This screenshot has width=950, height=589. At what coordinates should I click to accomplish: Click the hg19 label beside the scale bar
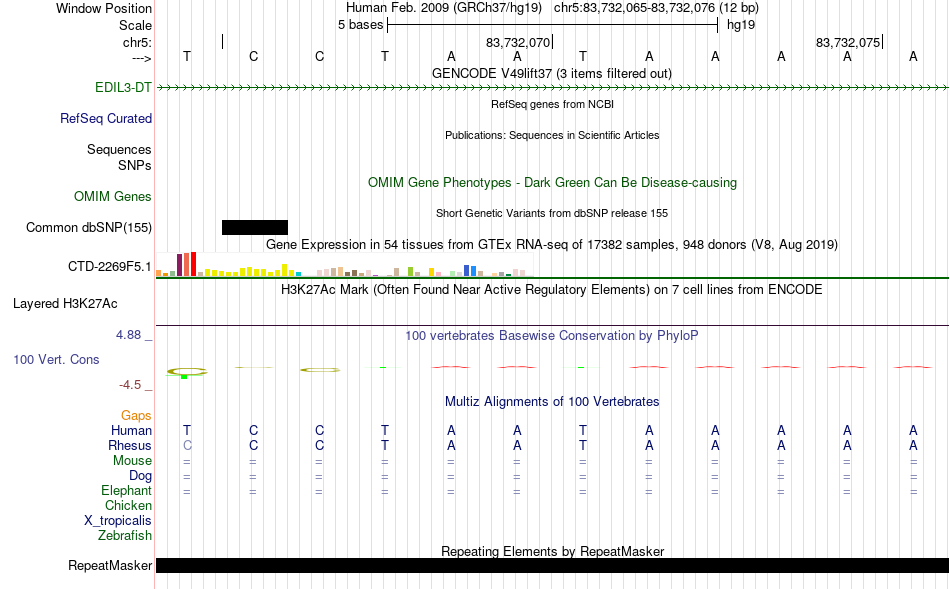[x=741, y=25]
